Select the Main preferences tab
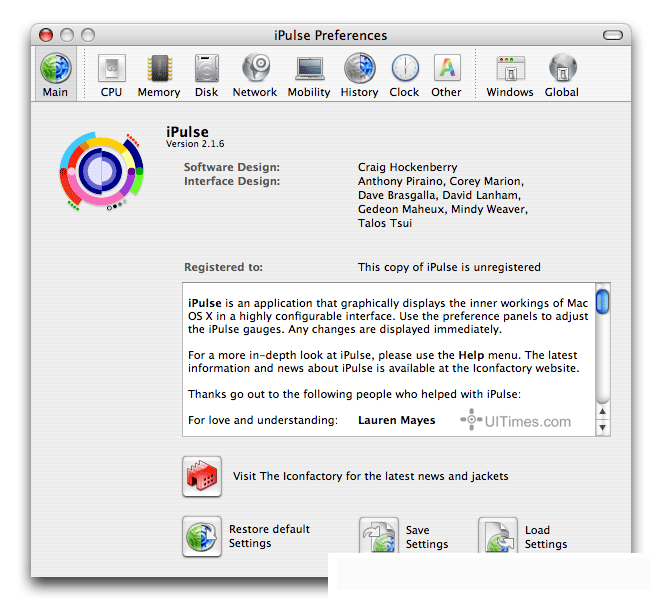Screen dimensions: 660x605 click(x=55, y=75)
